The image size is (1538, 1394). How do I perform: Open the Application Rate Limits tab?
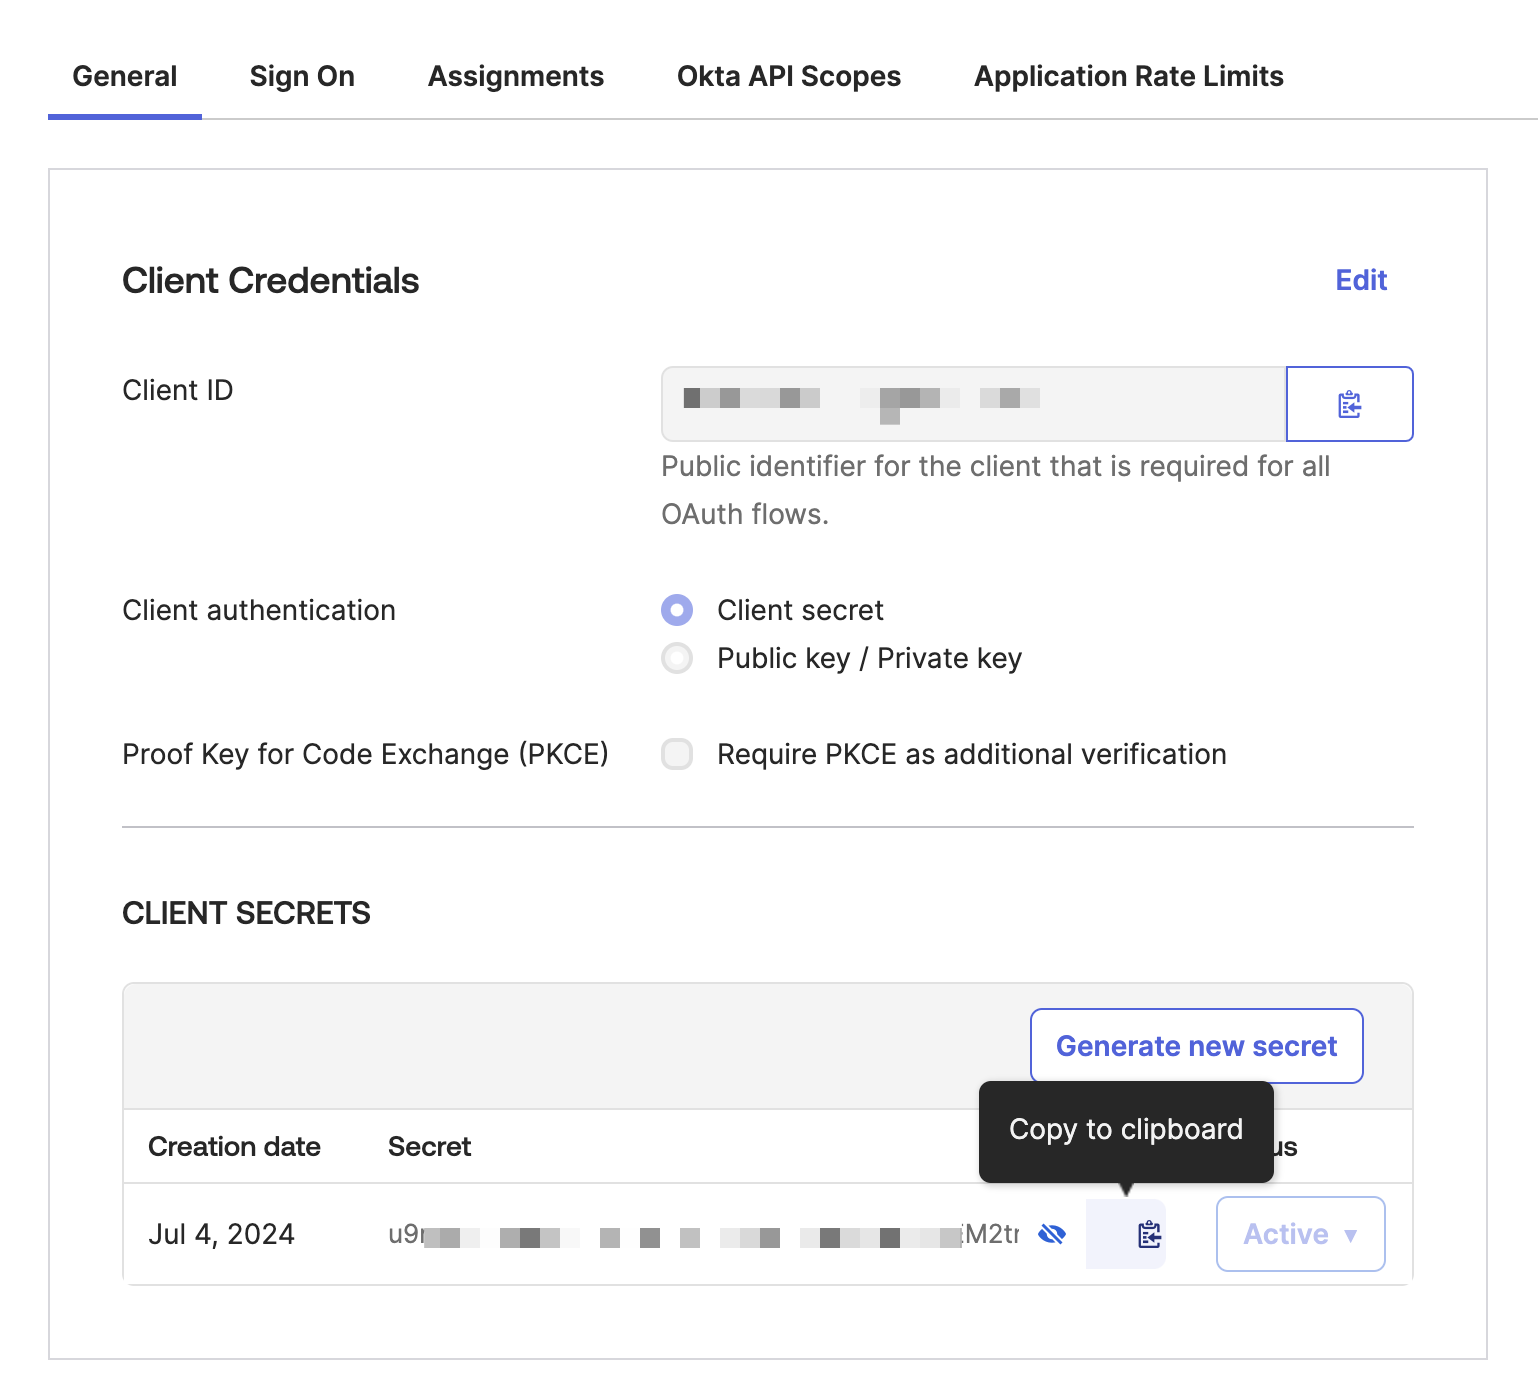(1130, 76)
